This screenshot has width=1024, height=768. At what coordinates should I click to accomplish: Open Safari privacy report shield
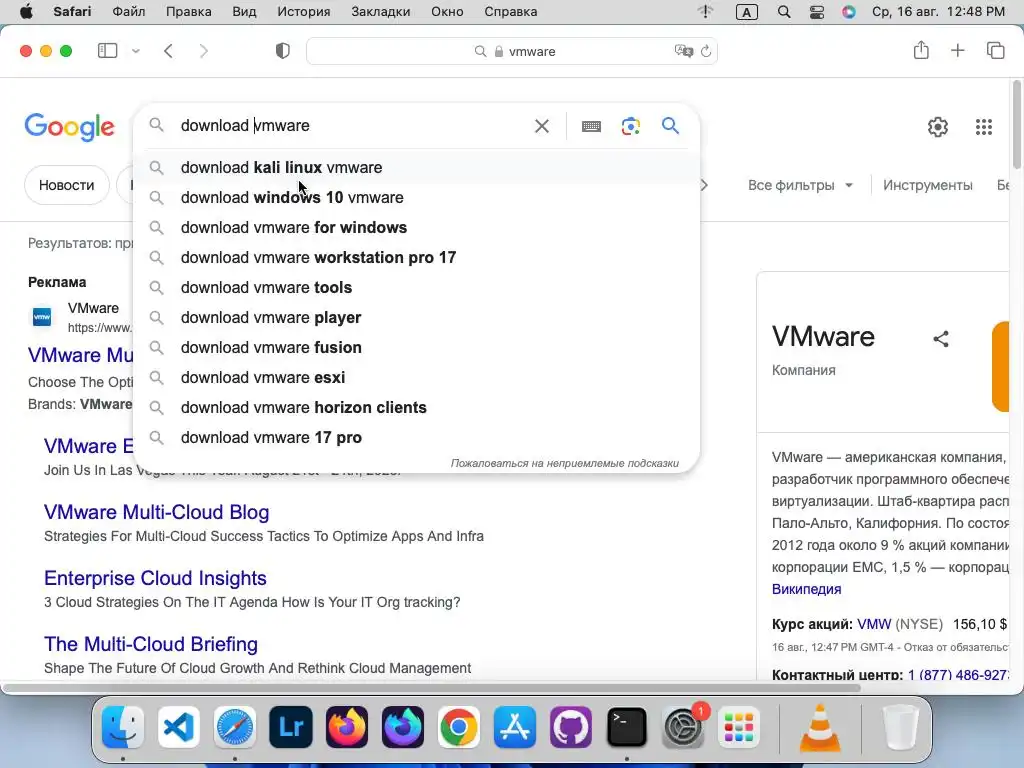[x=283, y=51]
